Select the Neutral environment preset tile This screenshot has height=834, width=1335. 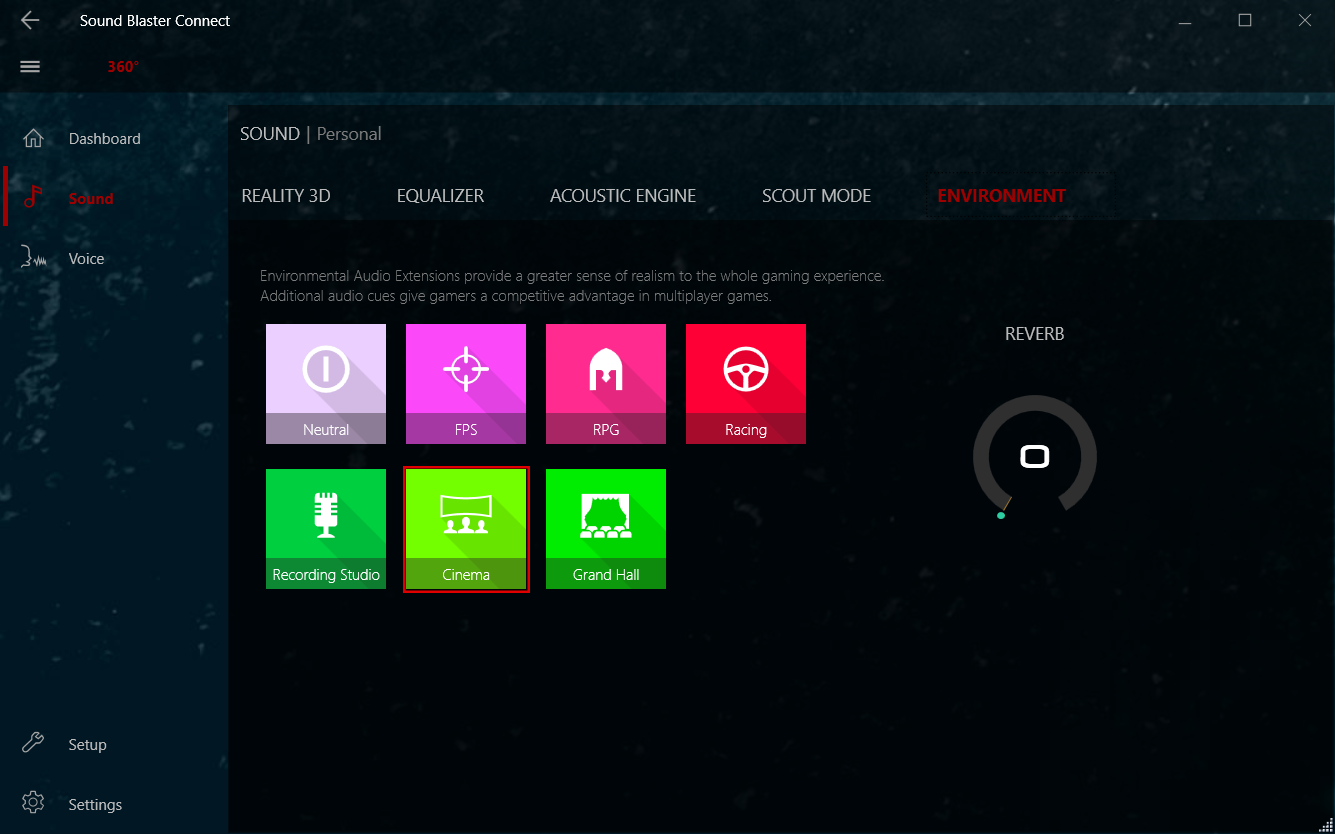[326, 384]
